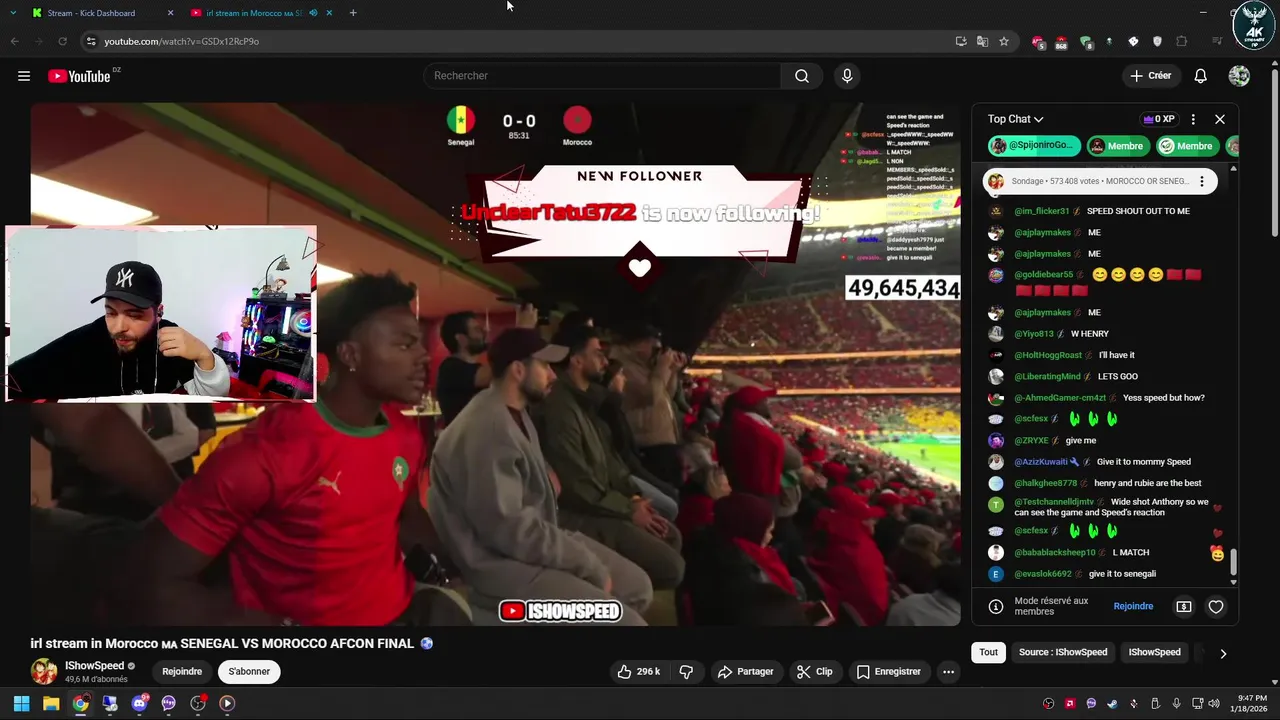The width and height of the screenshot is (1280, 720).
Task: Click the Créer button
Action: [x=1151, y=76]
